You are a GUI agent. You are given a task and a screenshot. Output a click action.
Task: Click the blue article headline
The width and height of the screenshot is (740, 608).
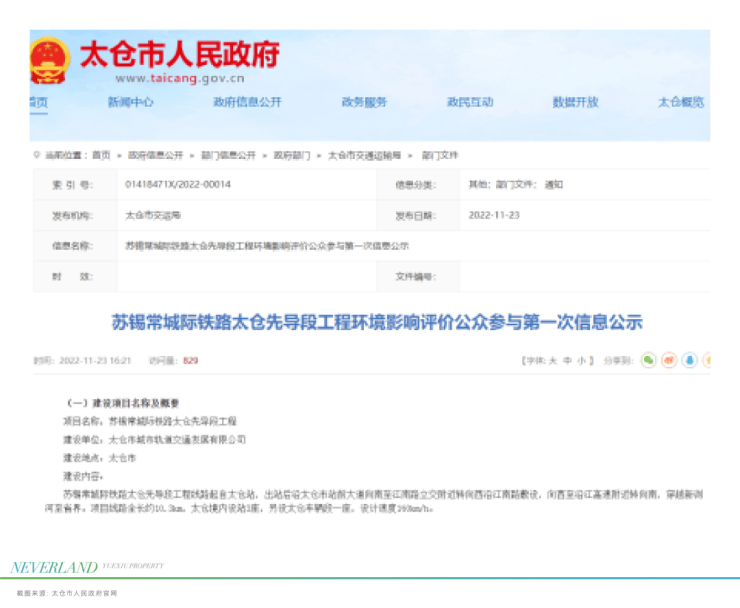pyautogui.click(x=377, y=322)
